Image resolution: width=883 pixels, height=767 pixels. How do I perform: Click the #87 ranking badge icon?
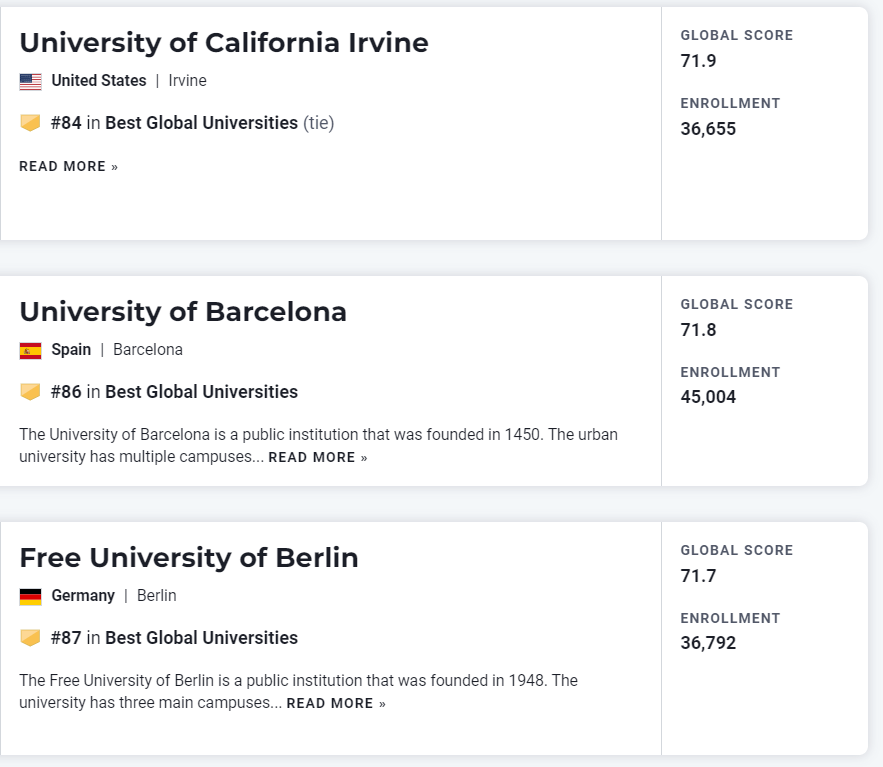30,638
